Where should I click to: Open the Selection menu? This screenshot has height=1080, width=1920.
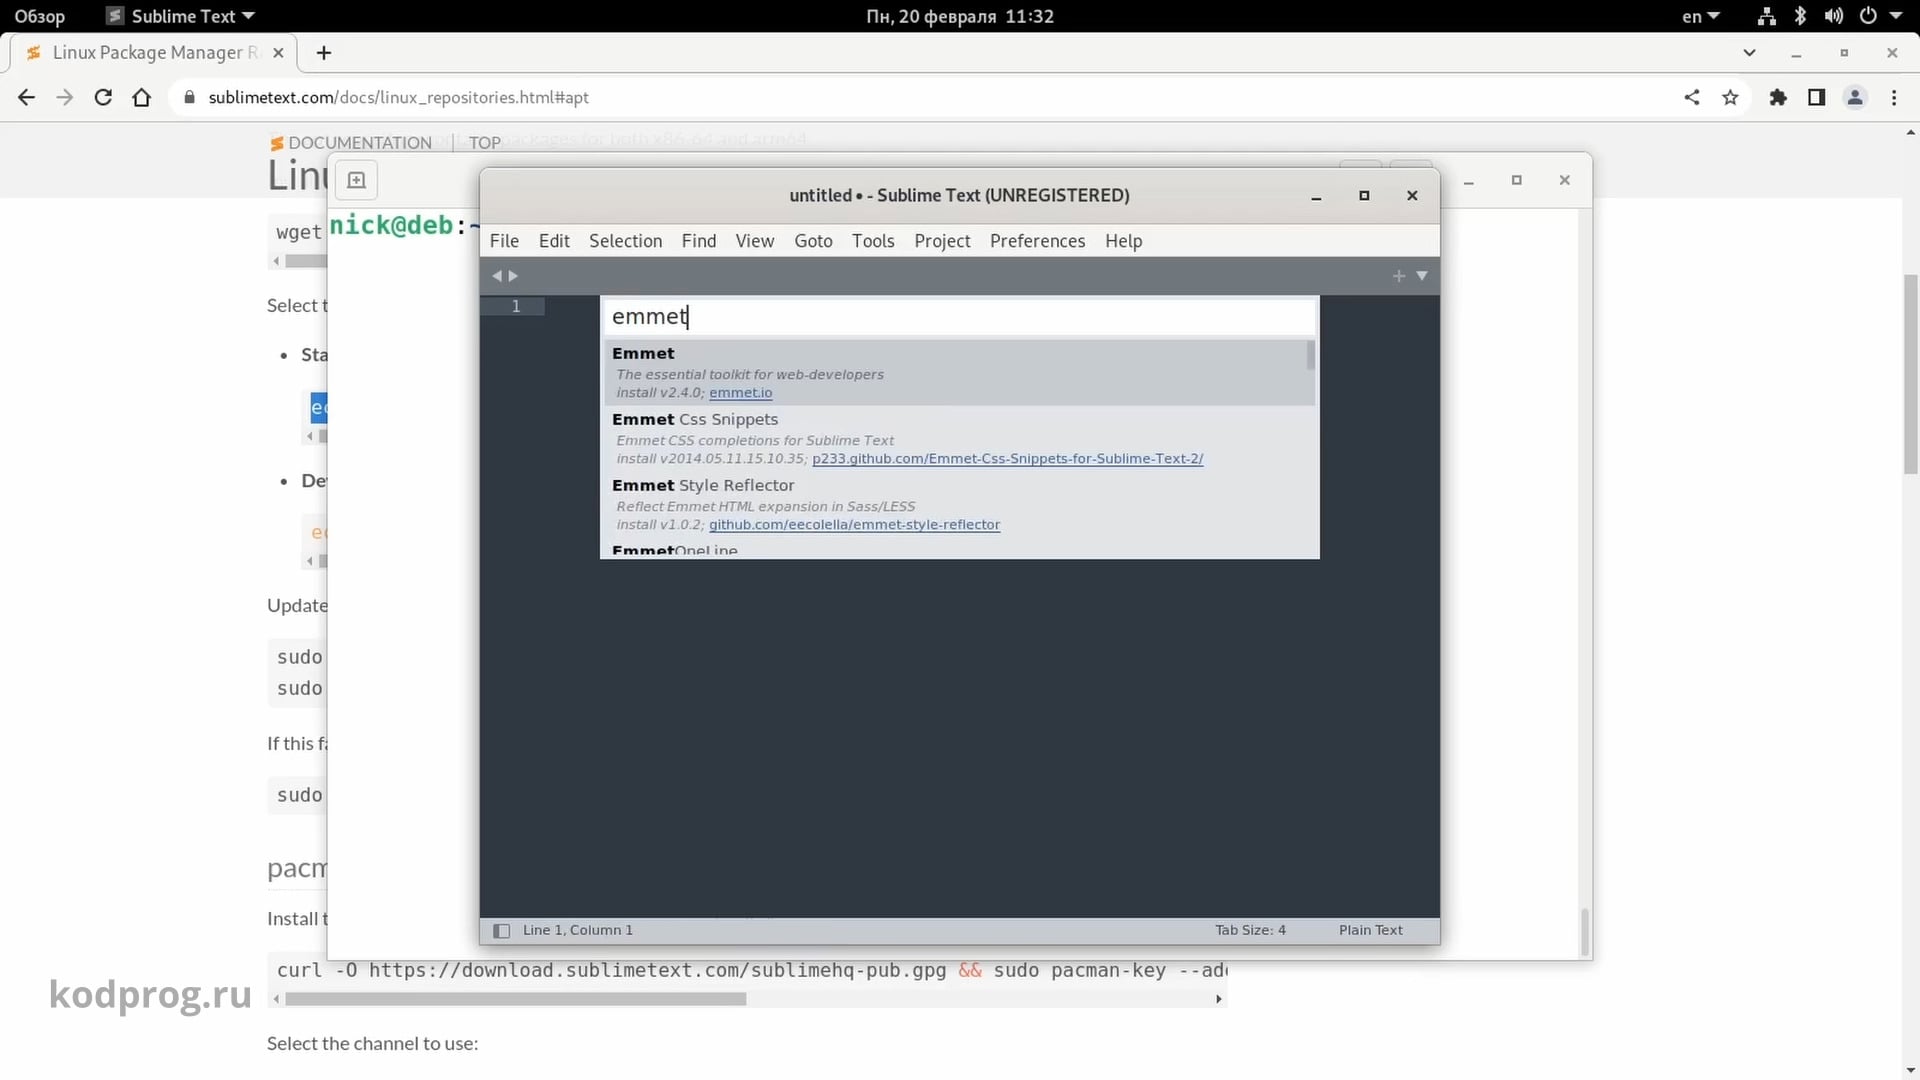click(x=625, y=241)
